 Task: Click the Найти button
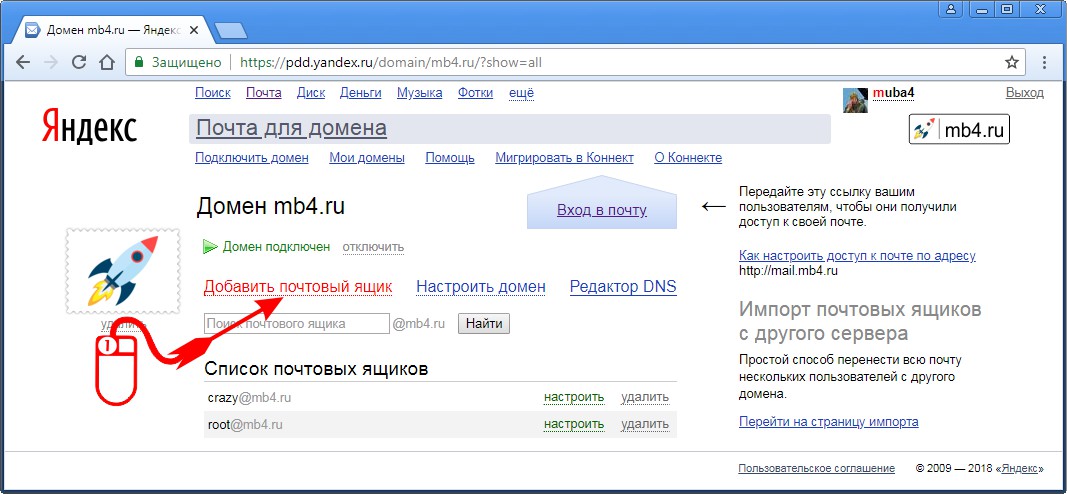pos(484,324)
